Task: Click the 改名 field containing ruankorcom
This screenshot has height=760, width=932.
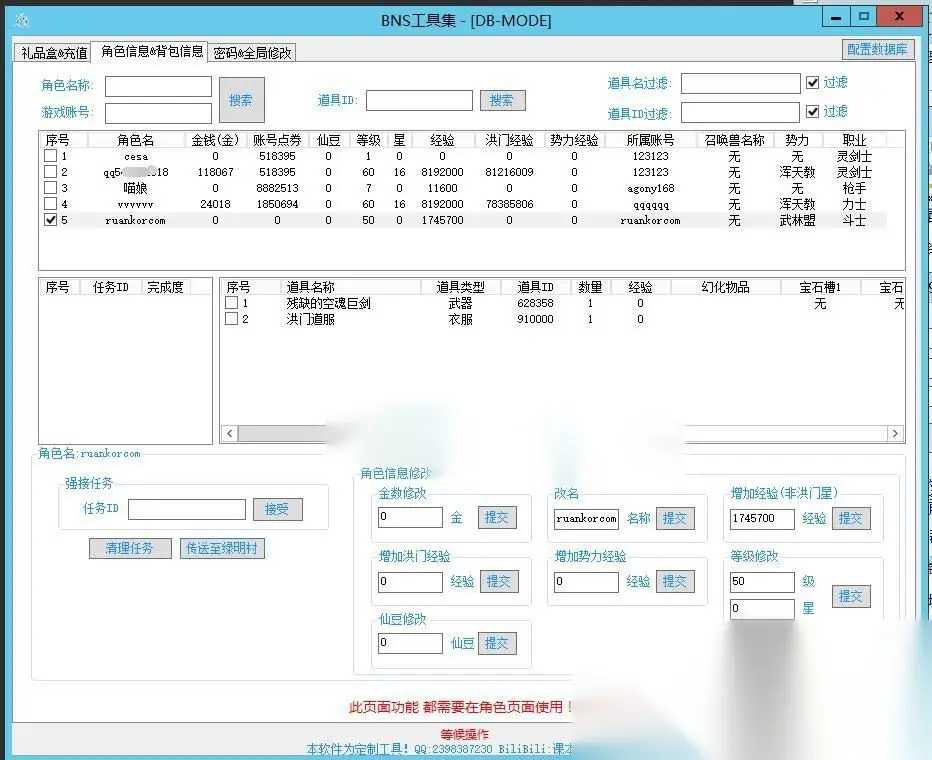Action: coord(586,519)
